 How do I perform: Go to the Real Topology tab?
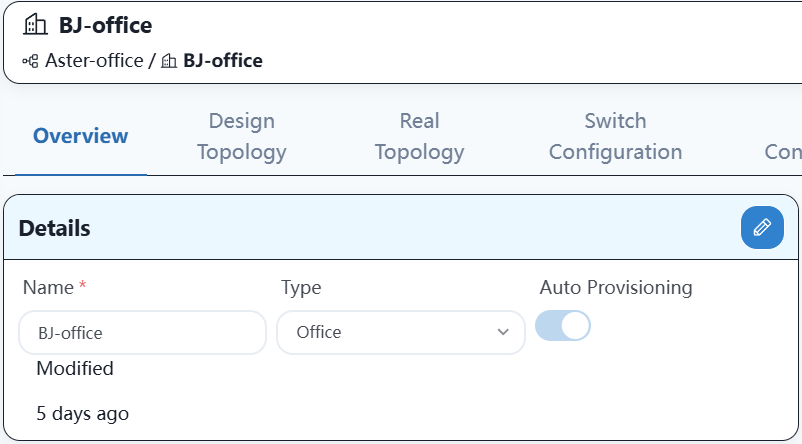click(419, 136)
